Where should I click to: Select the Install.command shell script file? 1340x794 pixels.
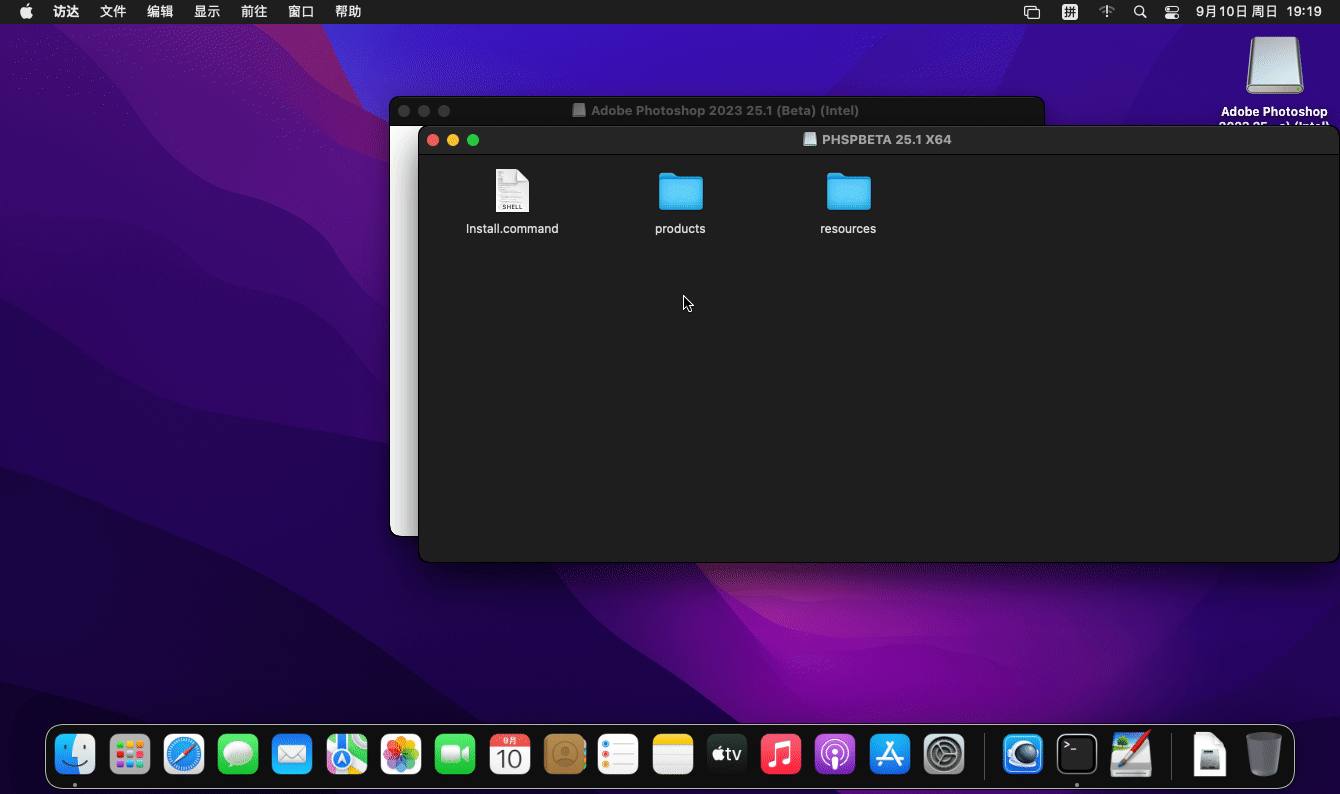pos(512,191)
